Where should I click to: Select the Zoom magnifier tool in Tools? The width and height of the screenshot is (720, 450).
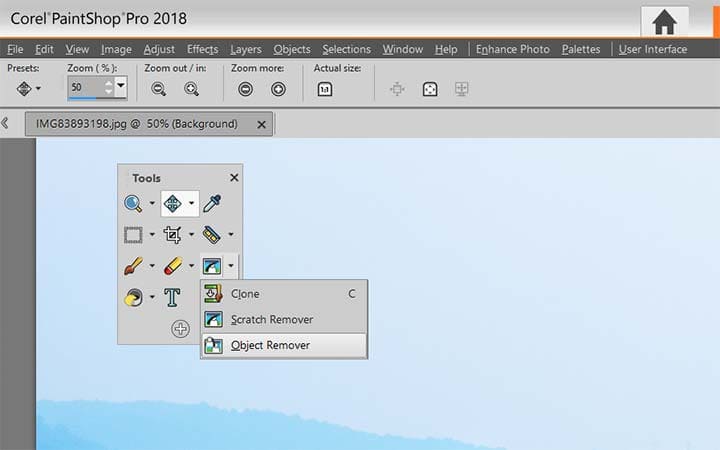[x=133, y=203]
